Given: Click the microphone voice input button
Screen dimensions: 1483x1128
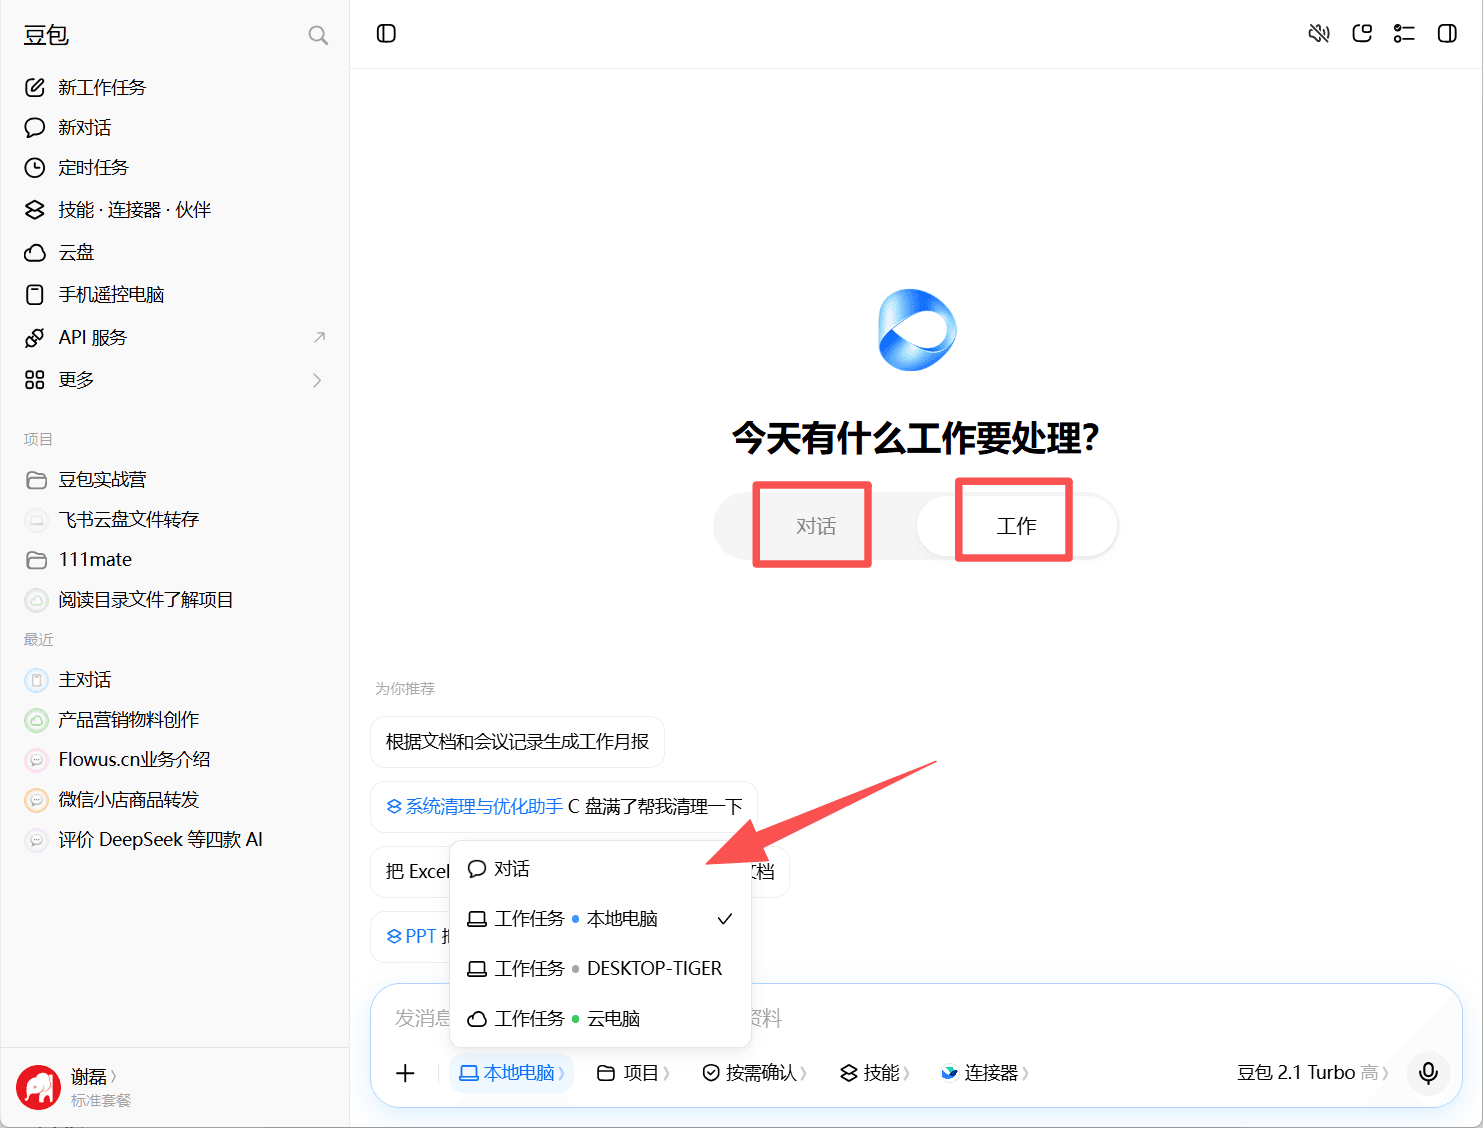Looking at the screenshot, I should pyautogui.click(x=1428, y=1073).
